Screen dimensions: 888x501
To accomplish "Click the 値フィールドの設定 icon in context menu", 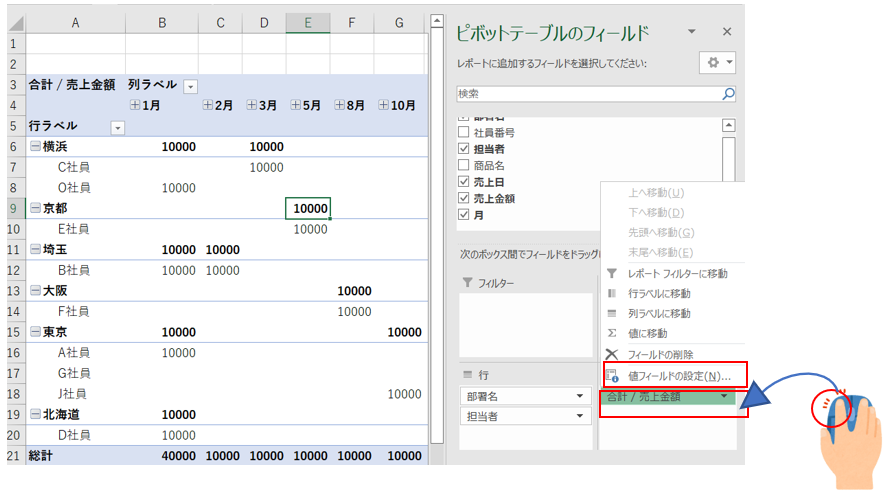I will point(612,376).
